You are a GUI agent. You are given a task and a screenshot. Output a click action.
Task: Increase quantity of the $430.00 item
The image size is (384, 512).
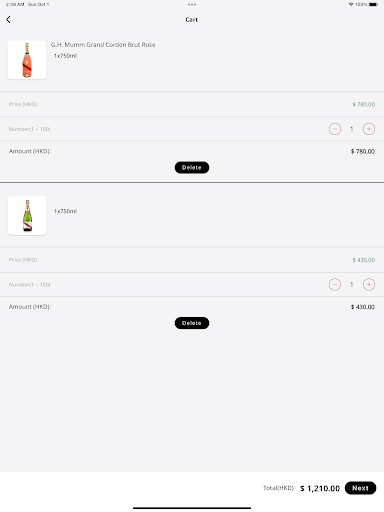coord(369,284)
